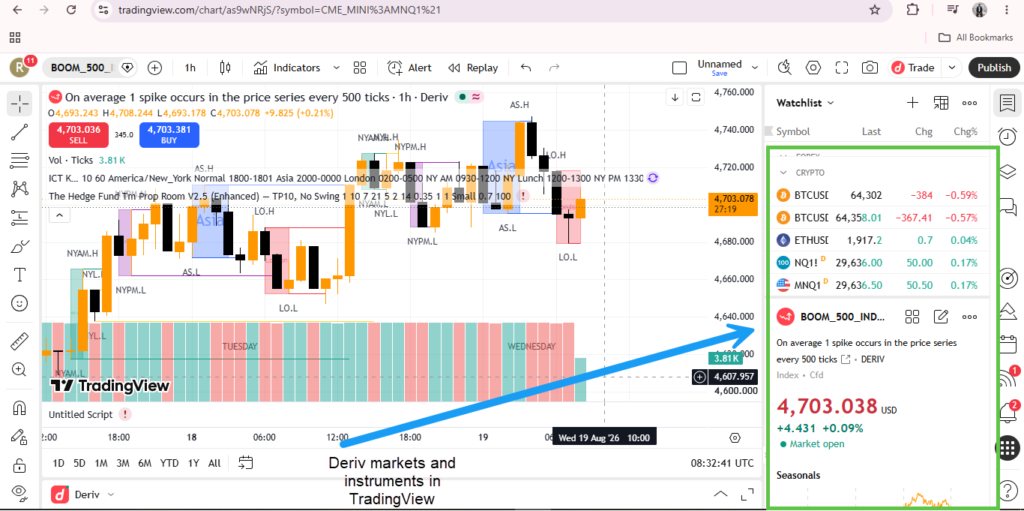
Task: Collapse the CRYPTO watchlist section
Action: pyautogui.click(x=784, y=173)
